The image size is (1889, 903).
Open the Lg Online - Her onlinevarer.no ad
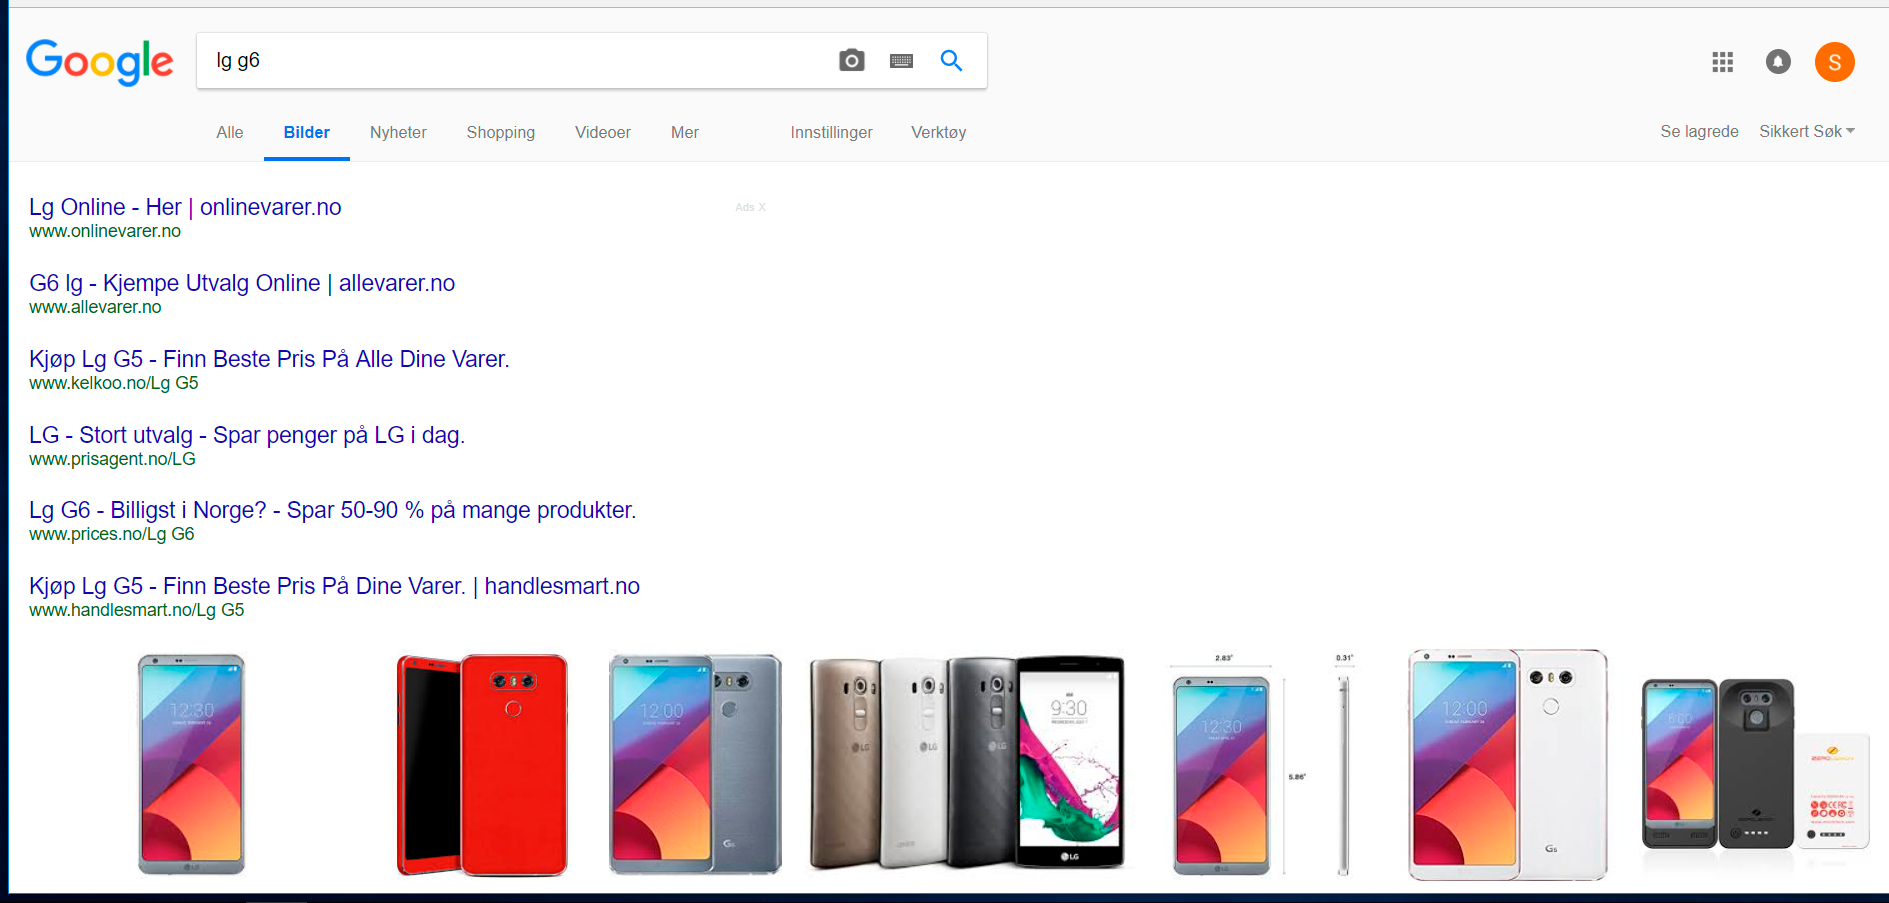[x=185, y=207]
